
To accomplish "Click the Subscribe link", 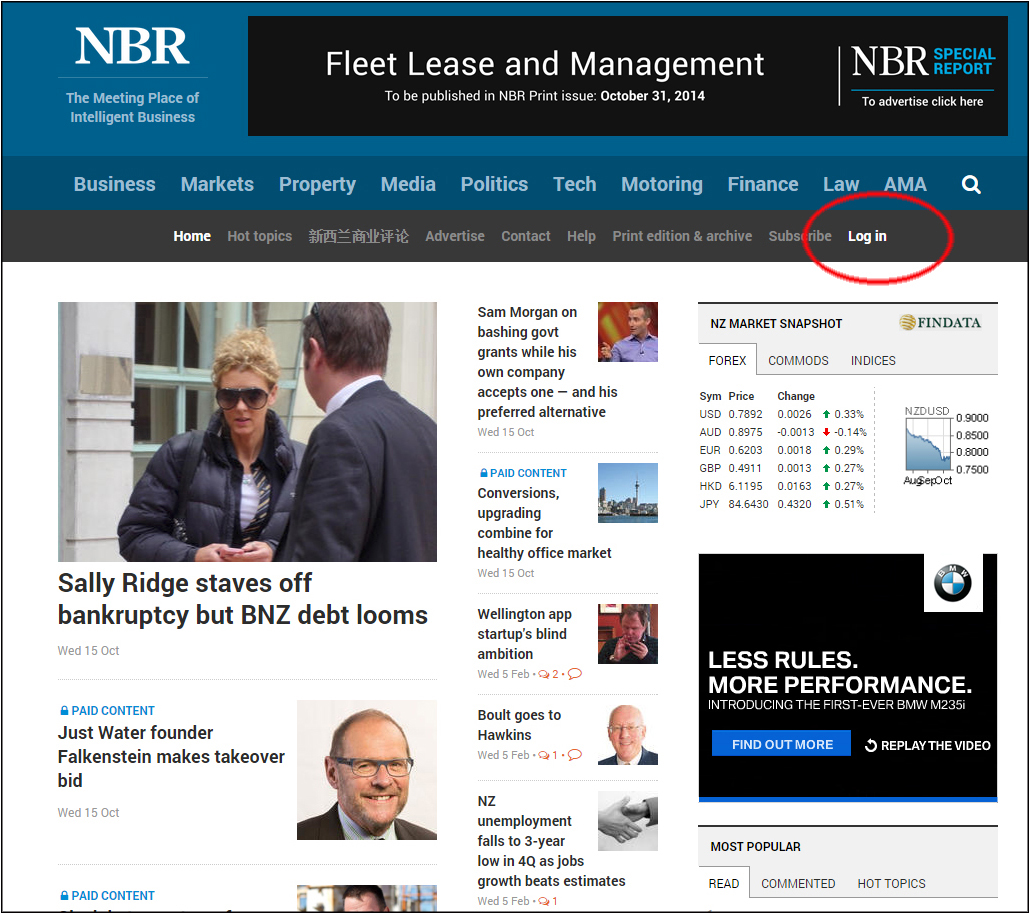I will (800, 236).
